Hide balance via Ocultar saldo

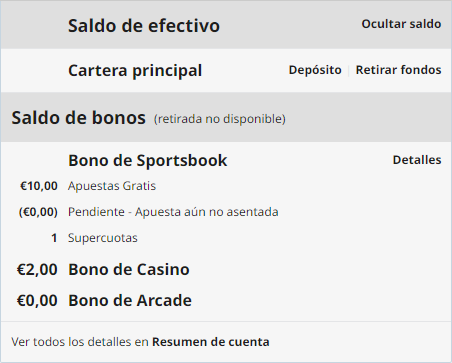[x=401, y=24]
